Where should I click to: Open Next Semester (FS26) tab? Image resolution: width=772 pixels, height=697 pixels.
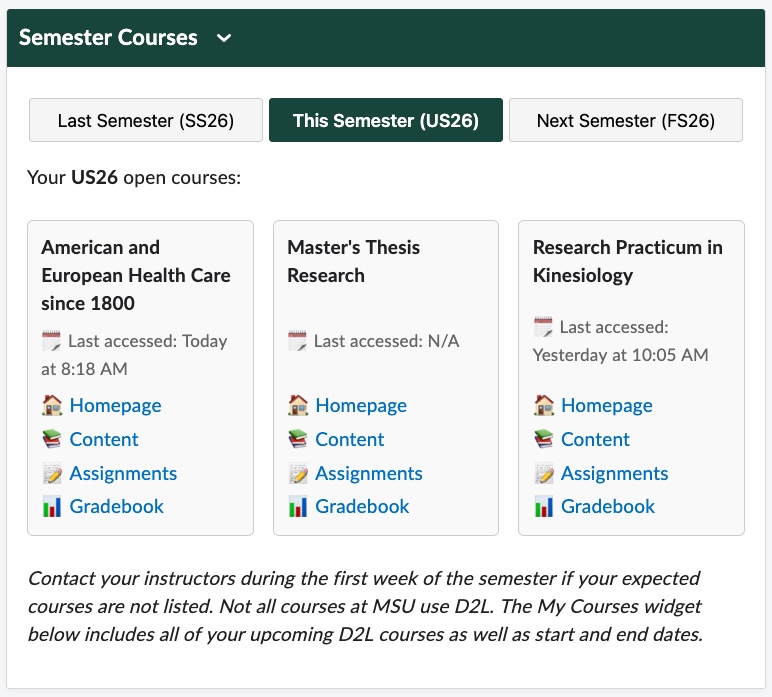point(626,120)
